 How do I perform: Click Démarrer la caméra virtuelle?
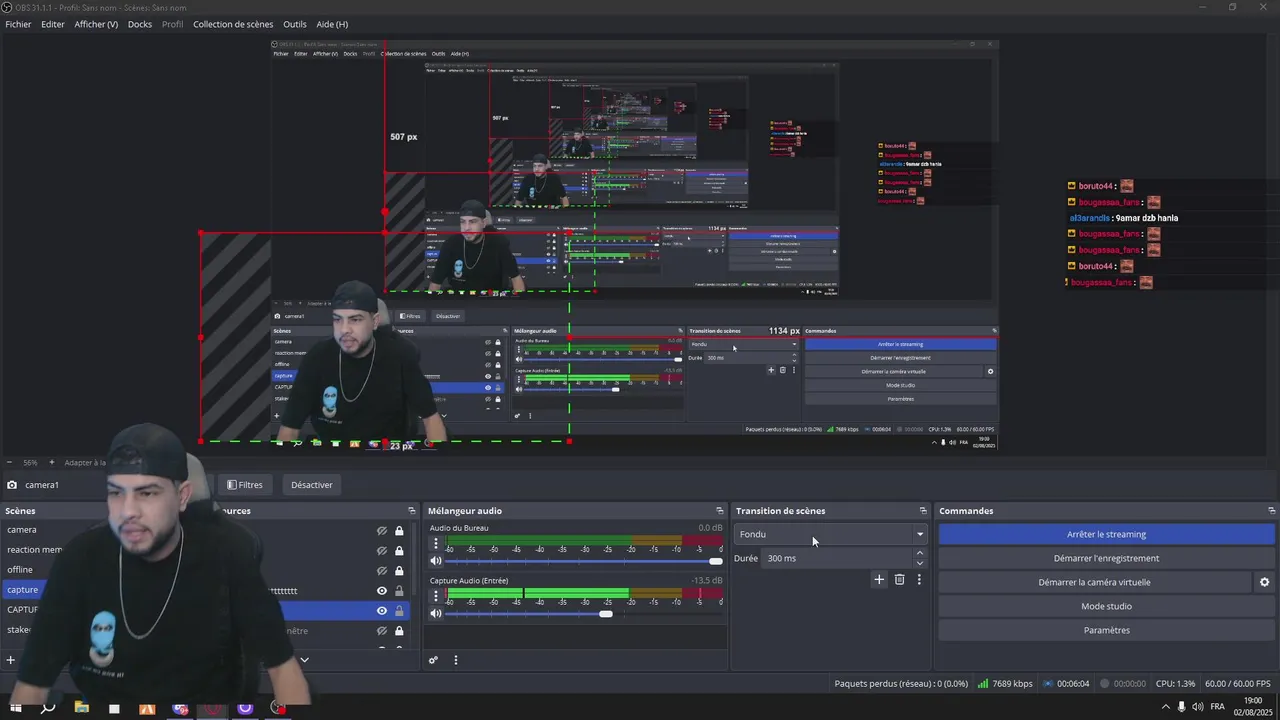click(x=1094, y=582)
